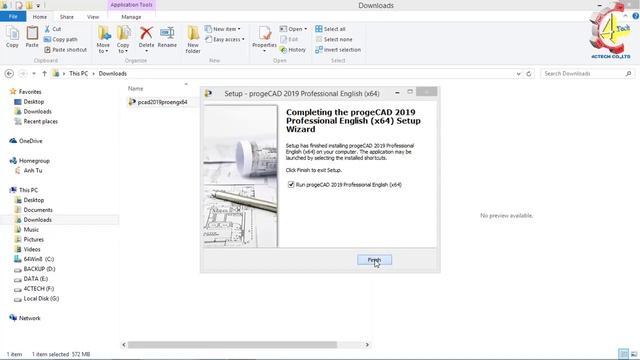Open the address bar history dropdown

point(518,73)
